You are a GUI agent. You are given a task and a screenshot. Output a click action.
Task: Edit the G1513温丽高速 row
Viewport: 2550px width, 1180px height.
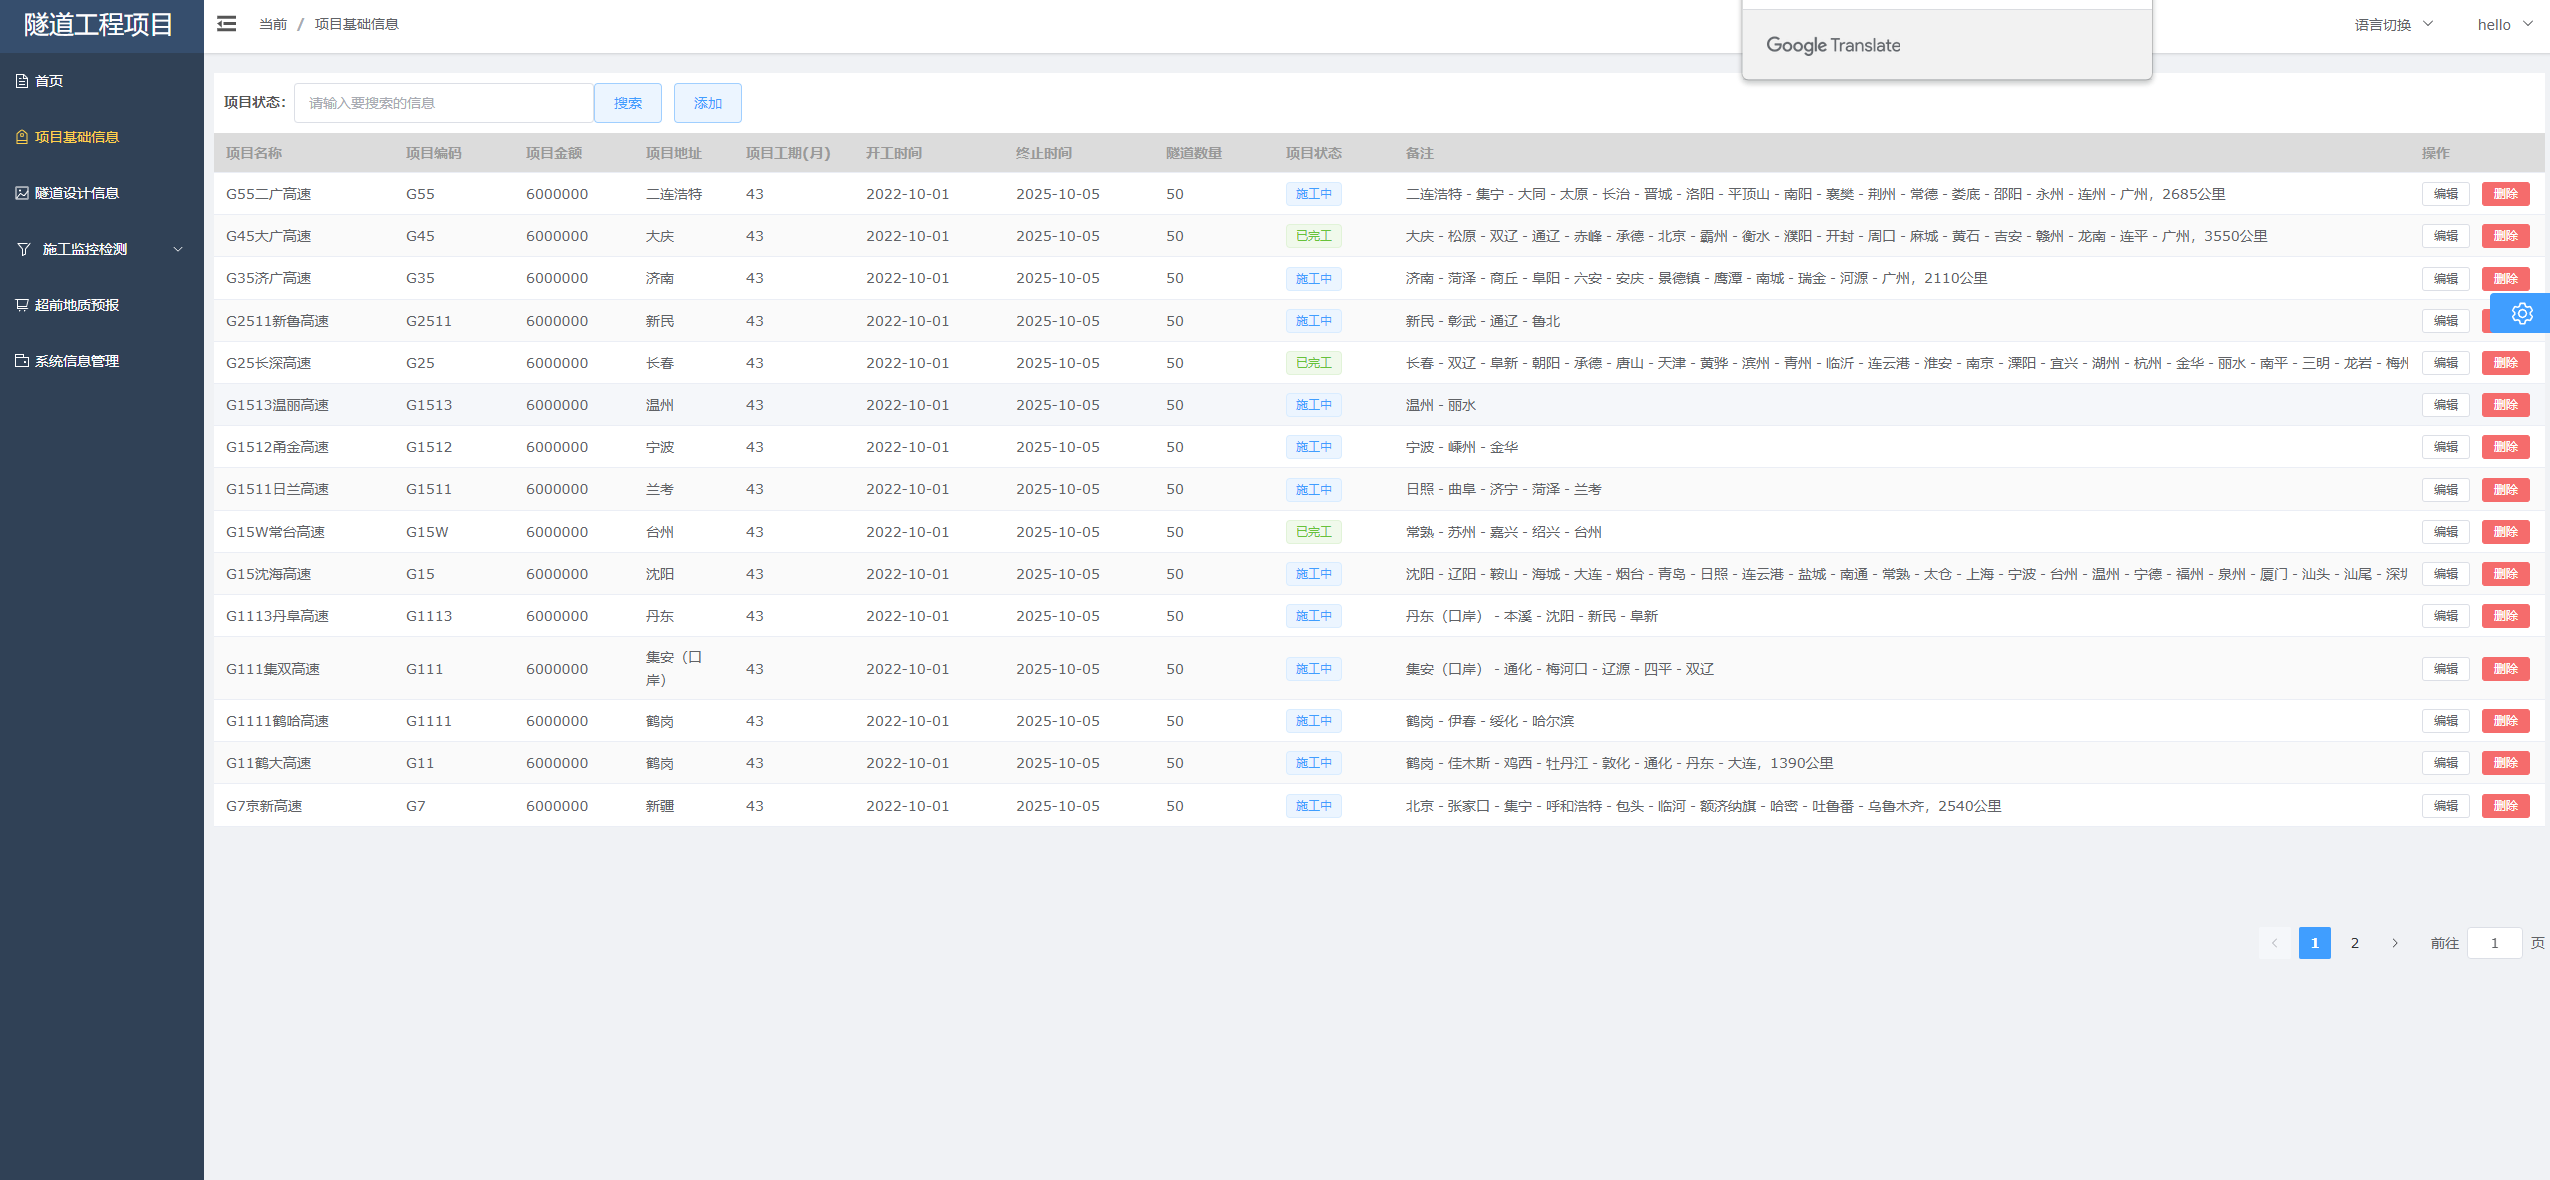tap(2446, 405)
